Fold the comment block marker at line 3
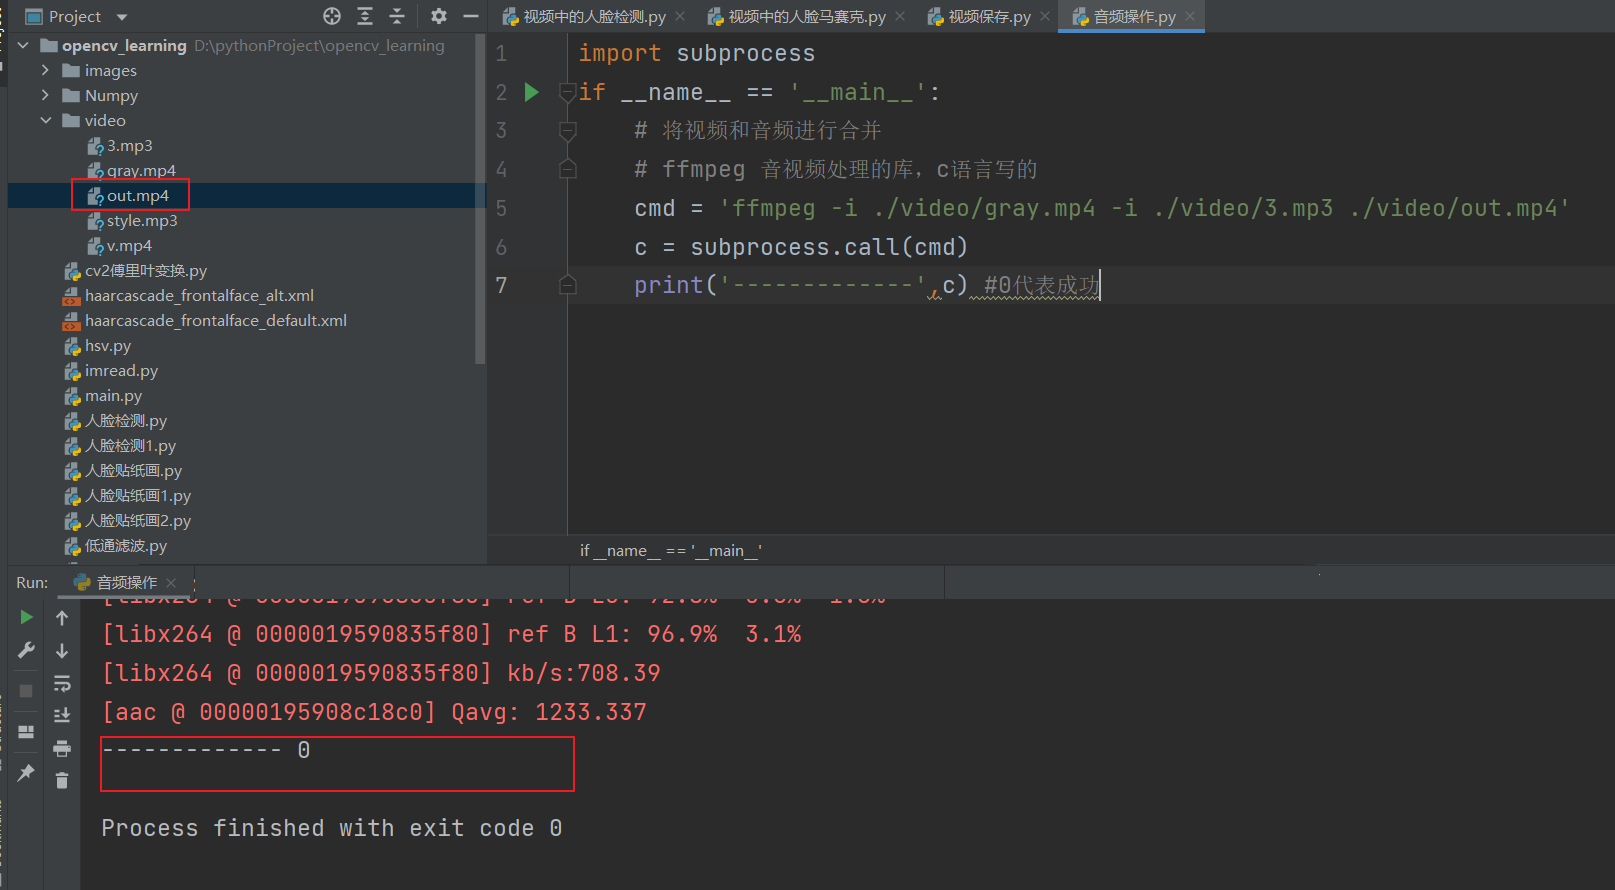Image resolution: width=1615 pixels, height=890 pixels. 567,131
